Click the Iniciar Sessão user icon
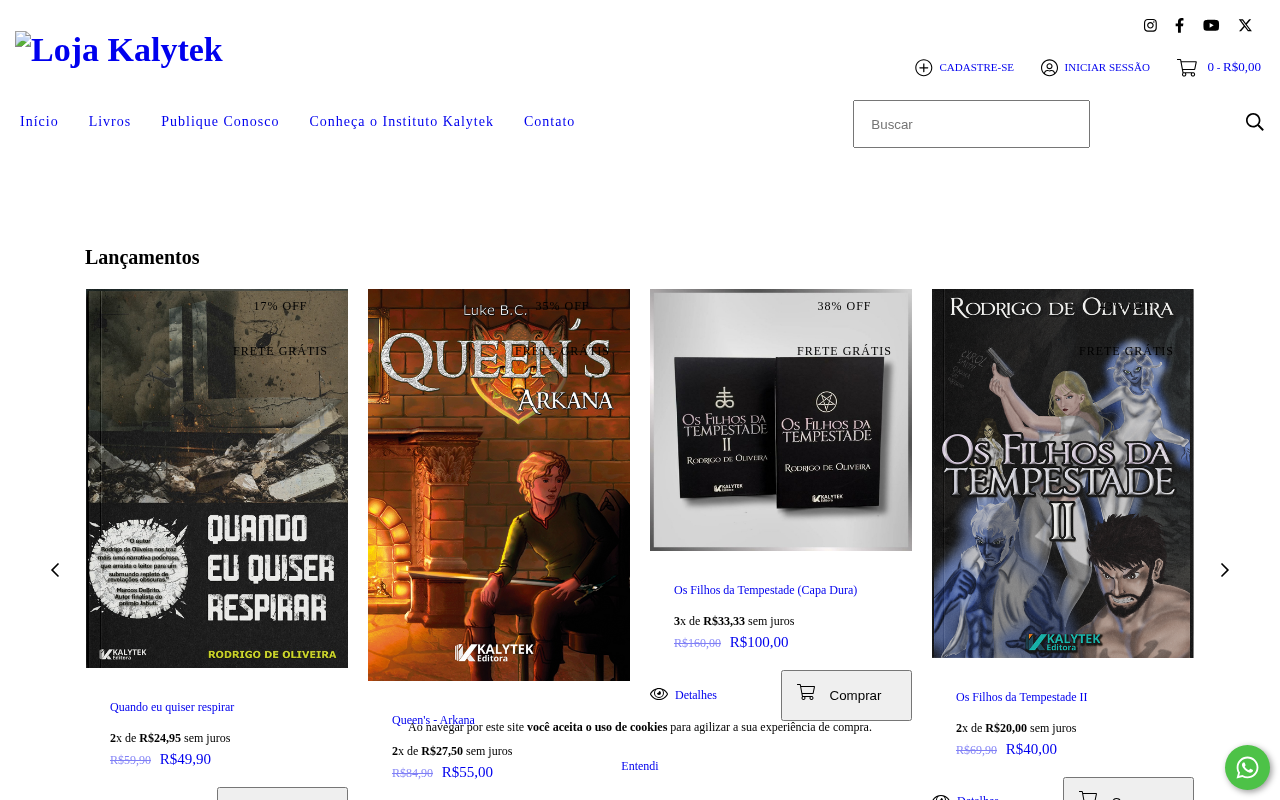 pos(1049,67)
